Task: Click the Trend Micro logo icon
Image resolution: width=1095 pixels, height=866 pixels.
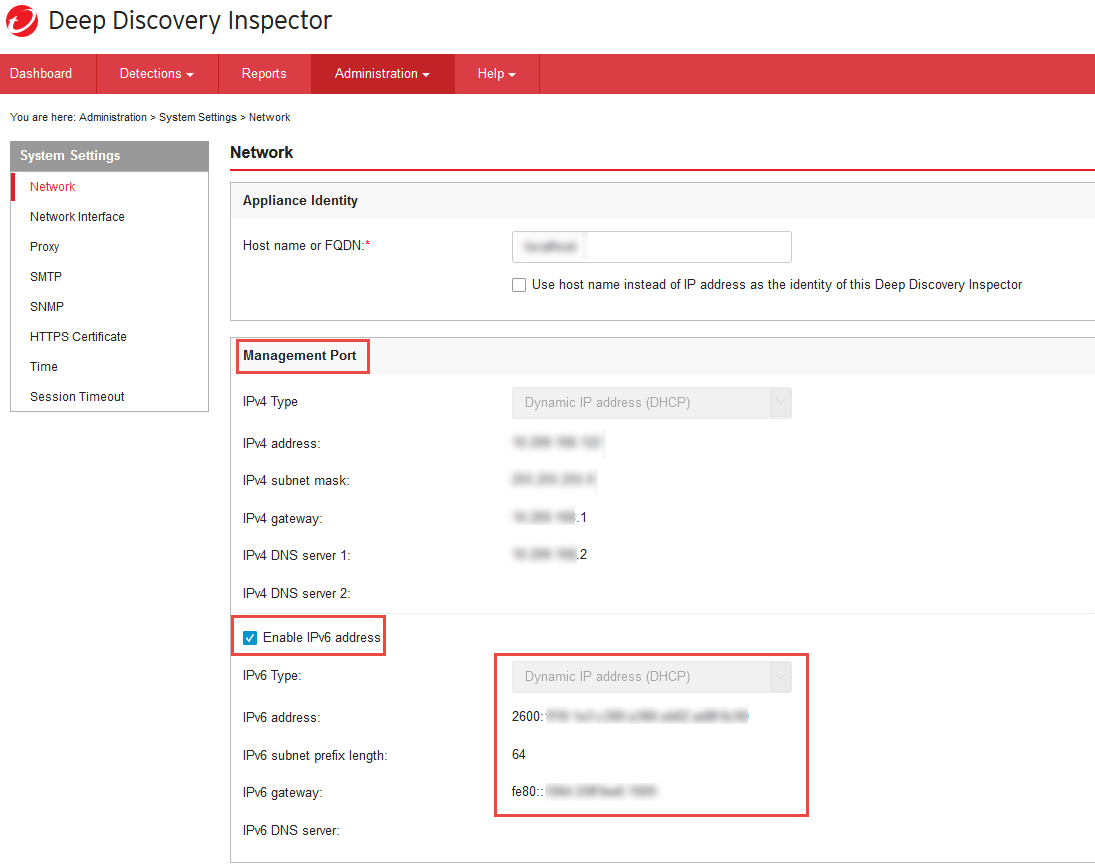Action: (x=21, y=21)
